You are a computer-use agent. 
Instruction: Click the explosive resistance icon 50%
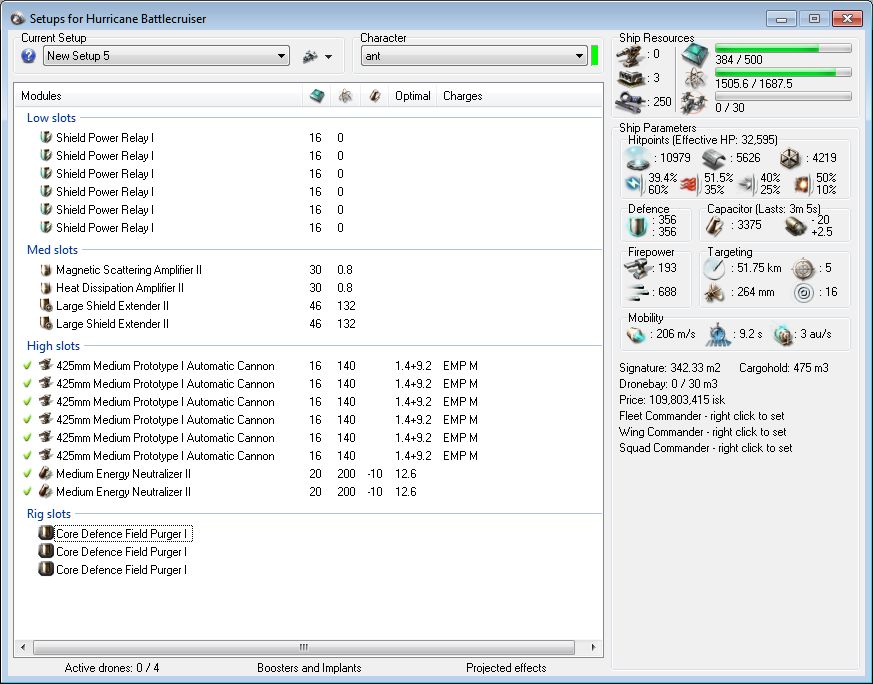(x=802, y=184)
